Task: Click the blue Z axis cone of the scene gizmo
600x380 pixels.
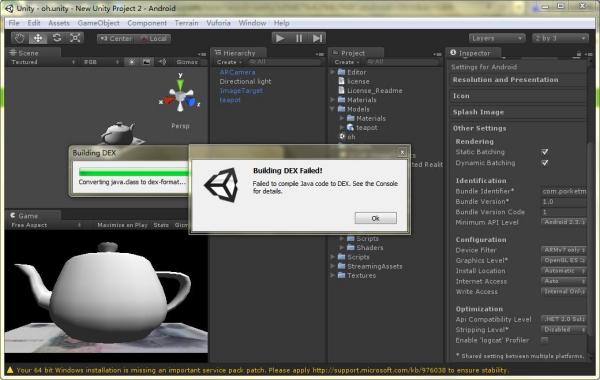Action: click(x=191, y=101)
